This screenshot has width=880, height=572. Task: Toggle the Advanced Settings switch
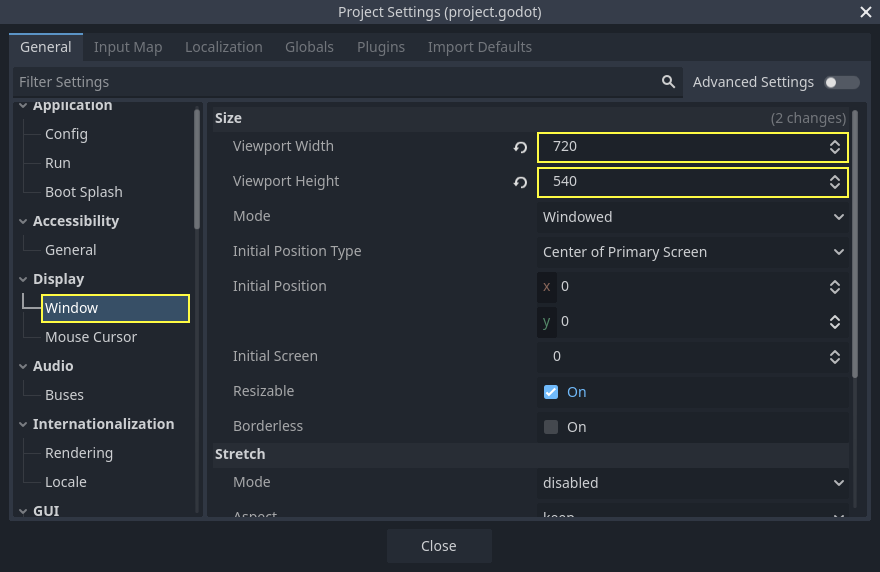841,82
